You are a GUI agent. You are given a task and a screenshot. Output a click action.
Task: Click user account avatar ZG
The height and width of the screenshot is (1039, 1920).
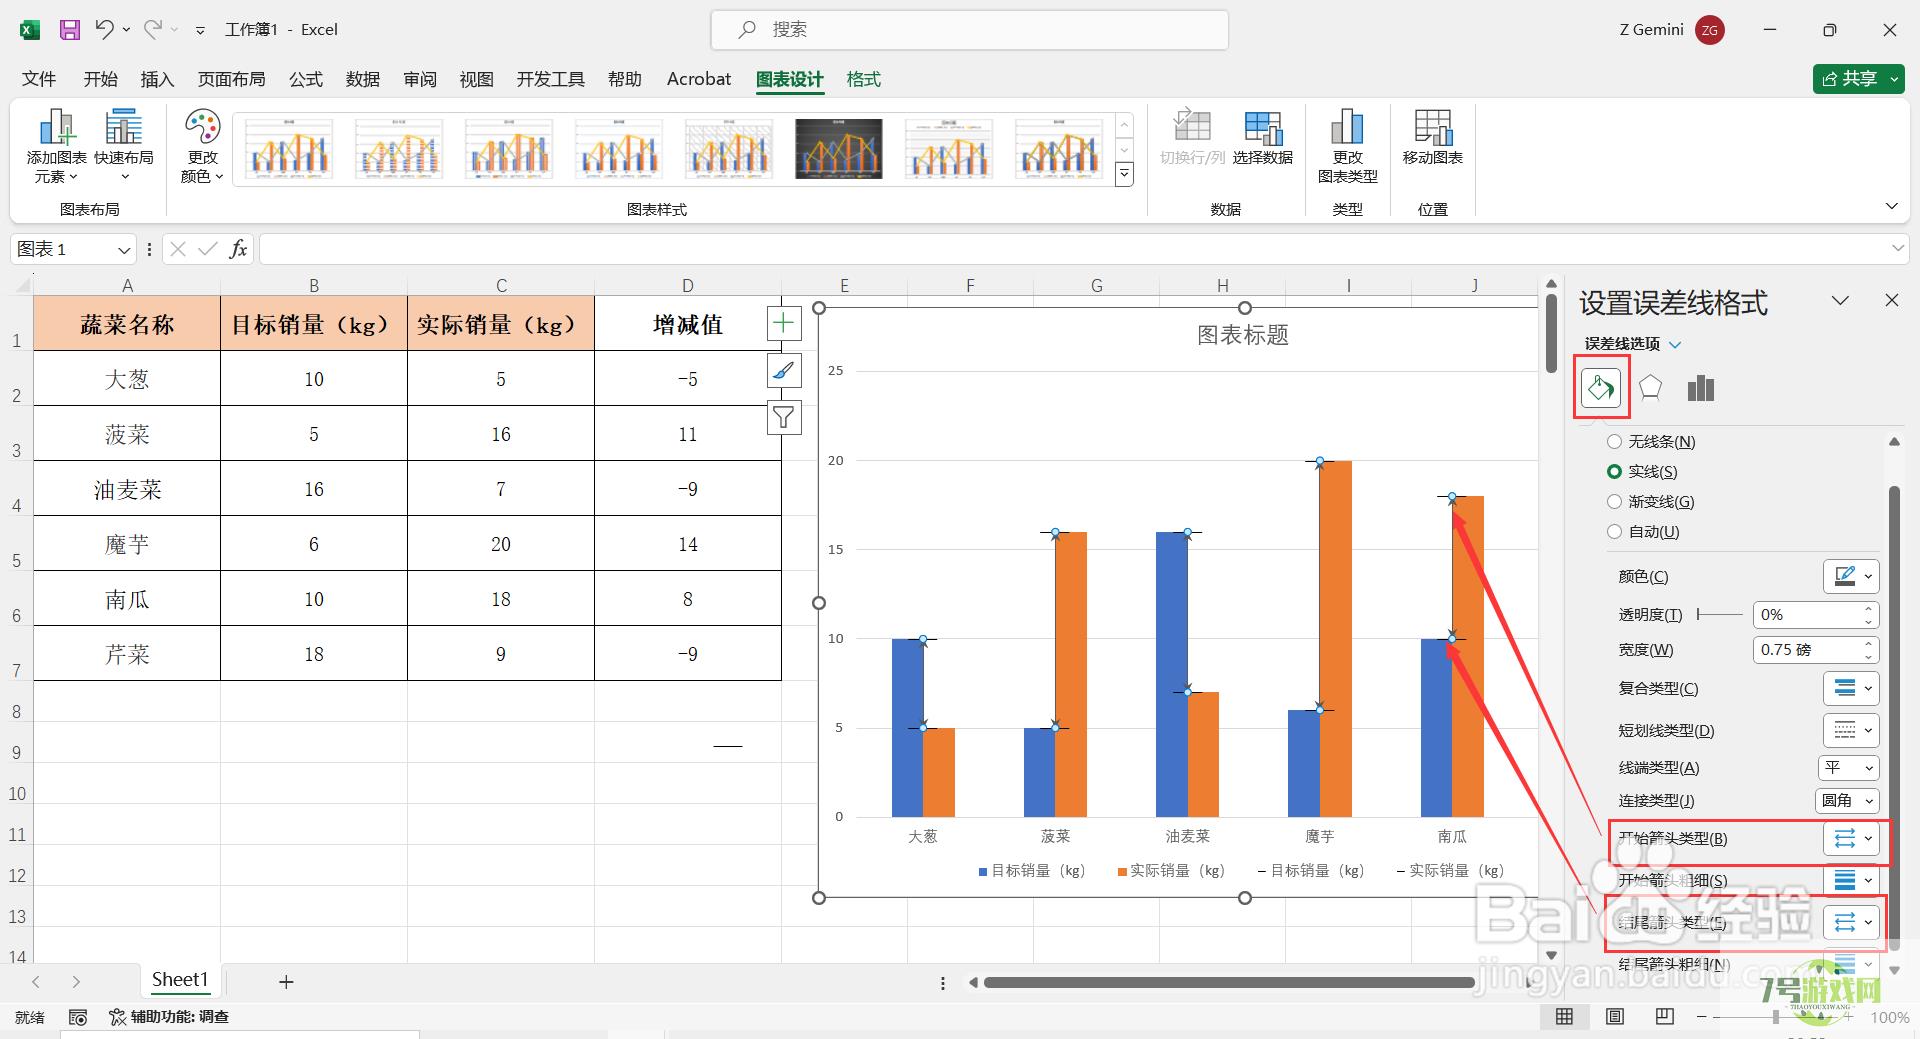1710,30
